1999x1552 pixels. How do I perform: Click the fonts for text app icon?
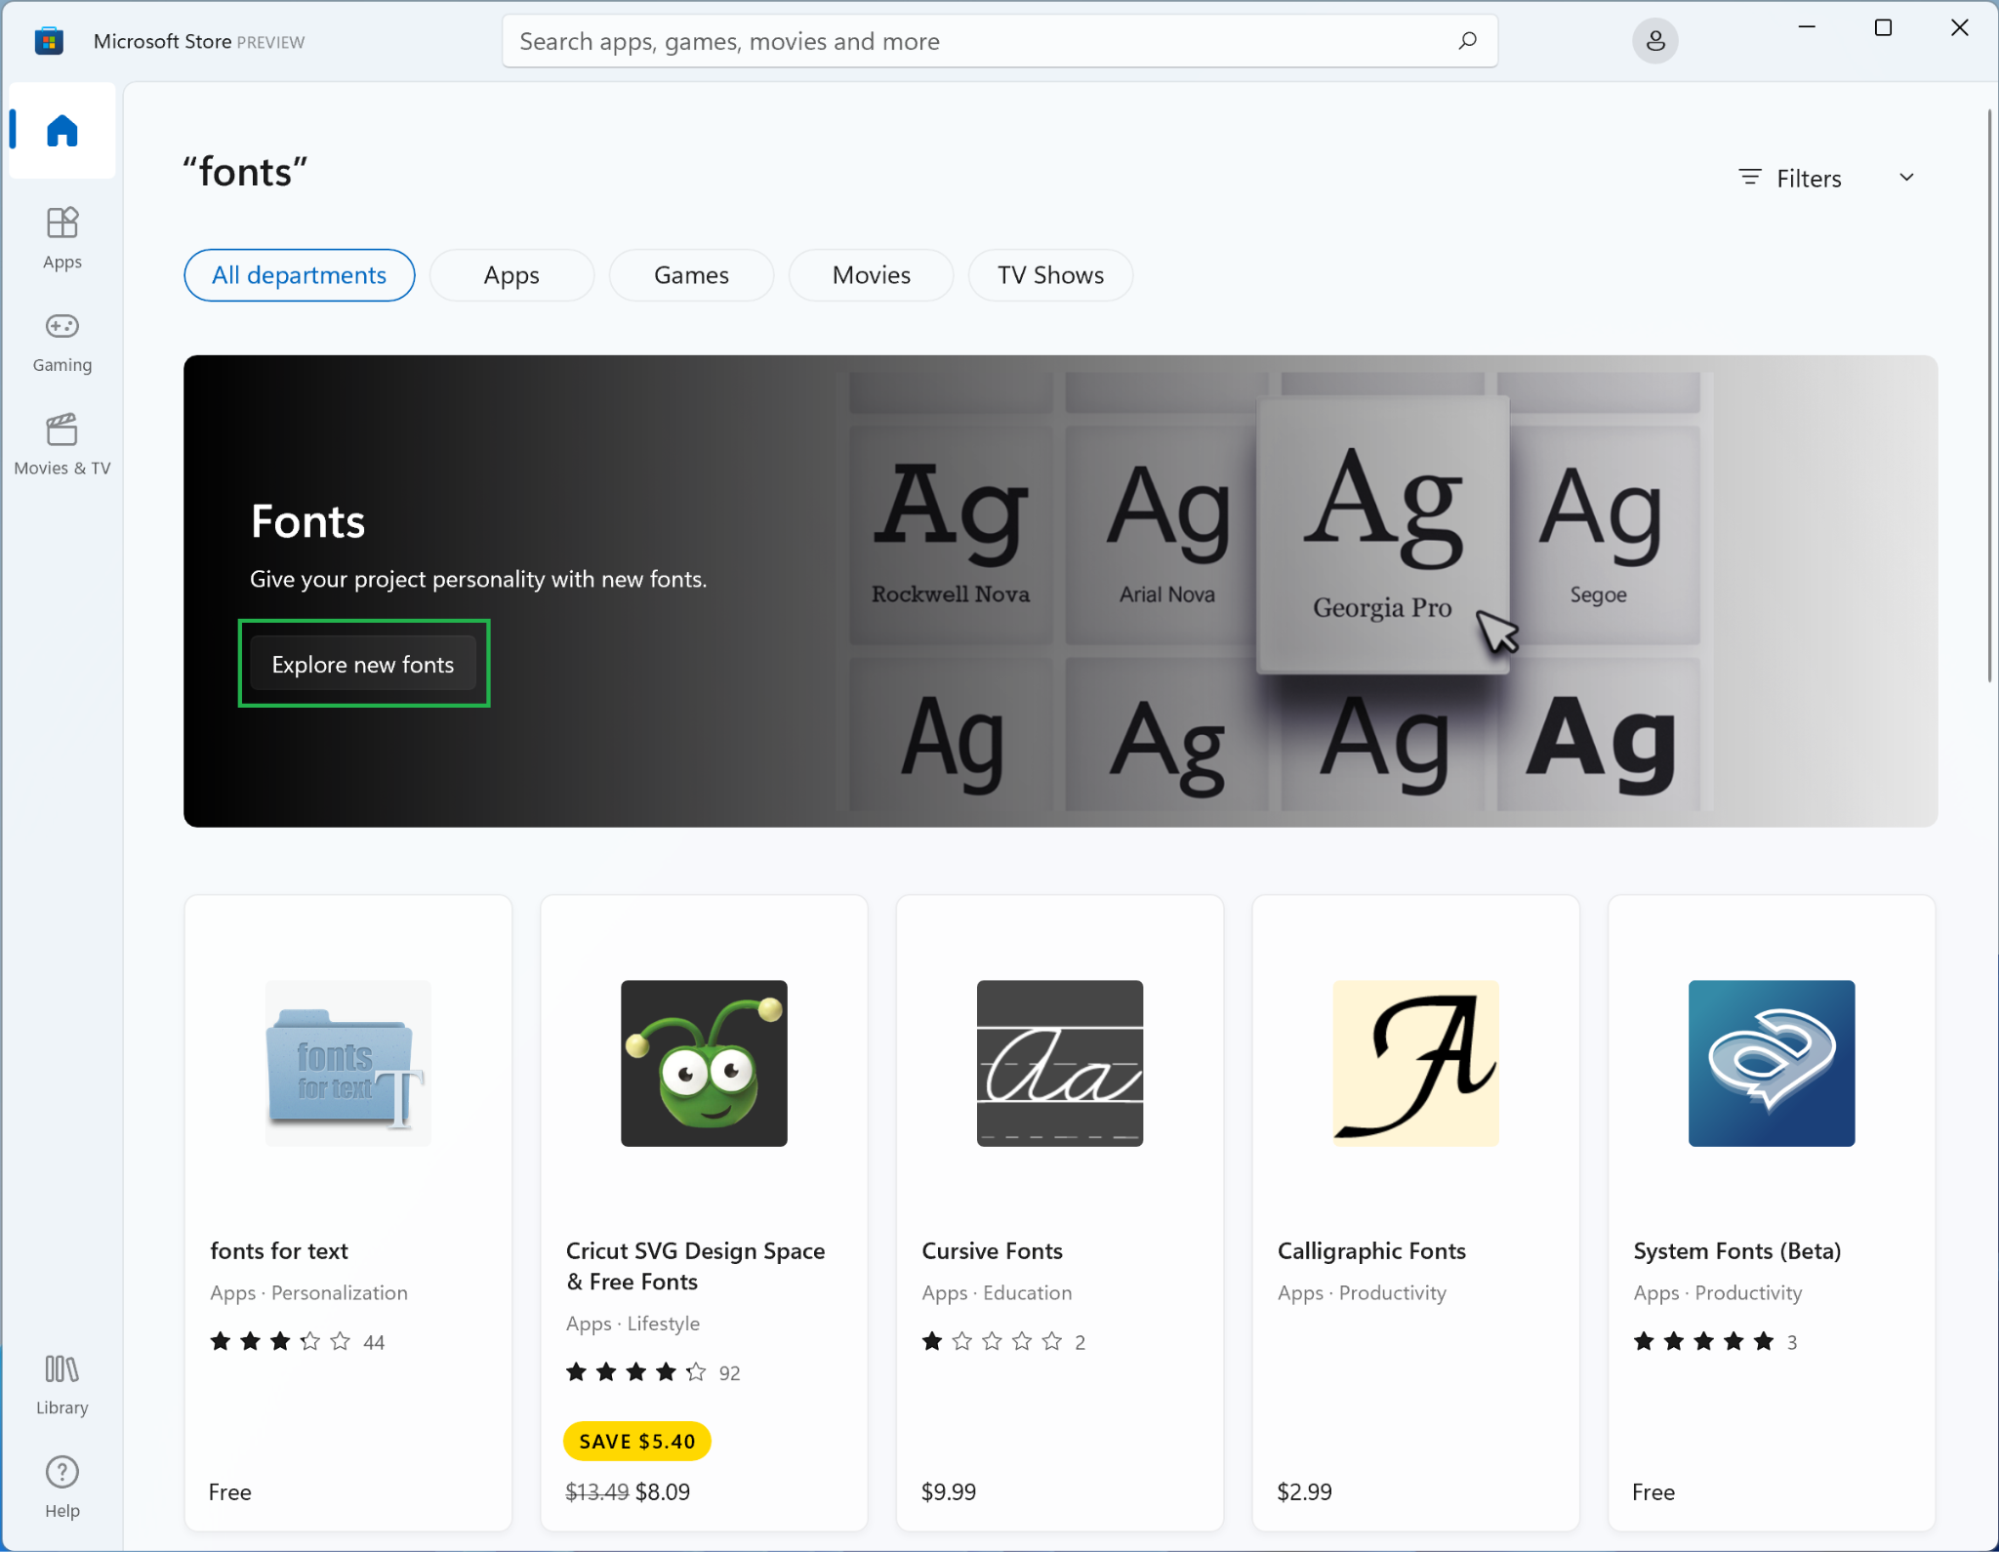click(347, 1062)
